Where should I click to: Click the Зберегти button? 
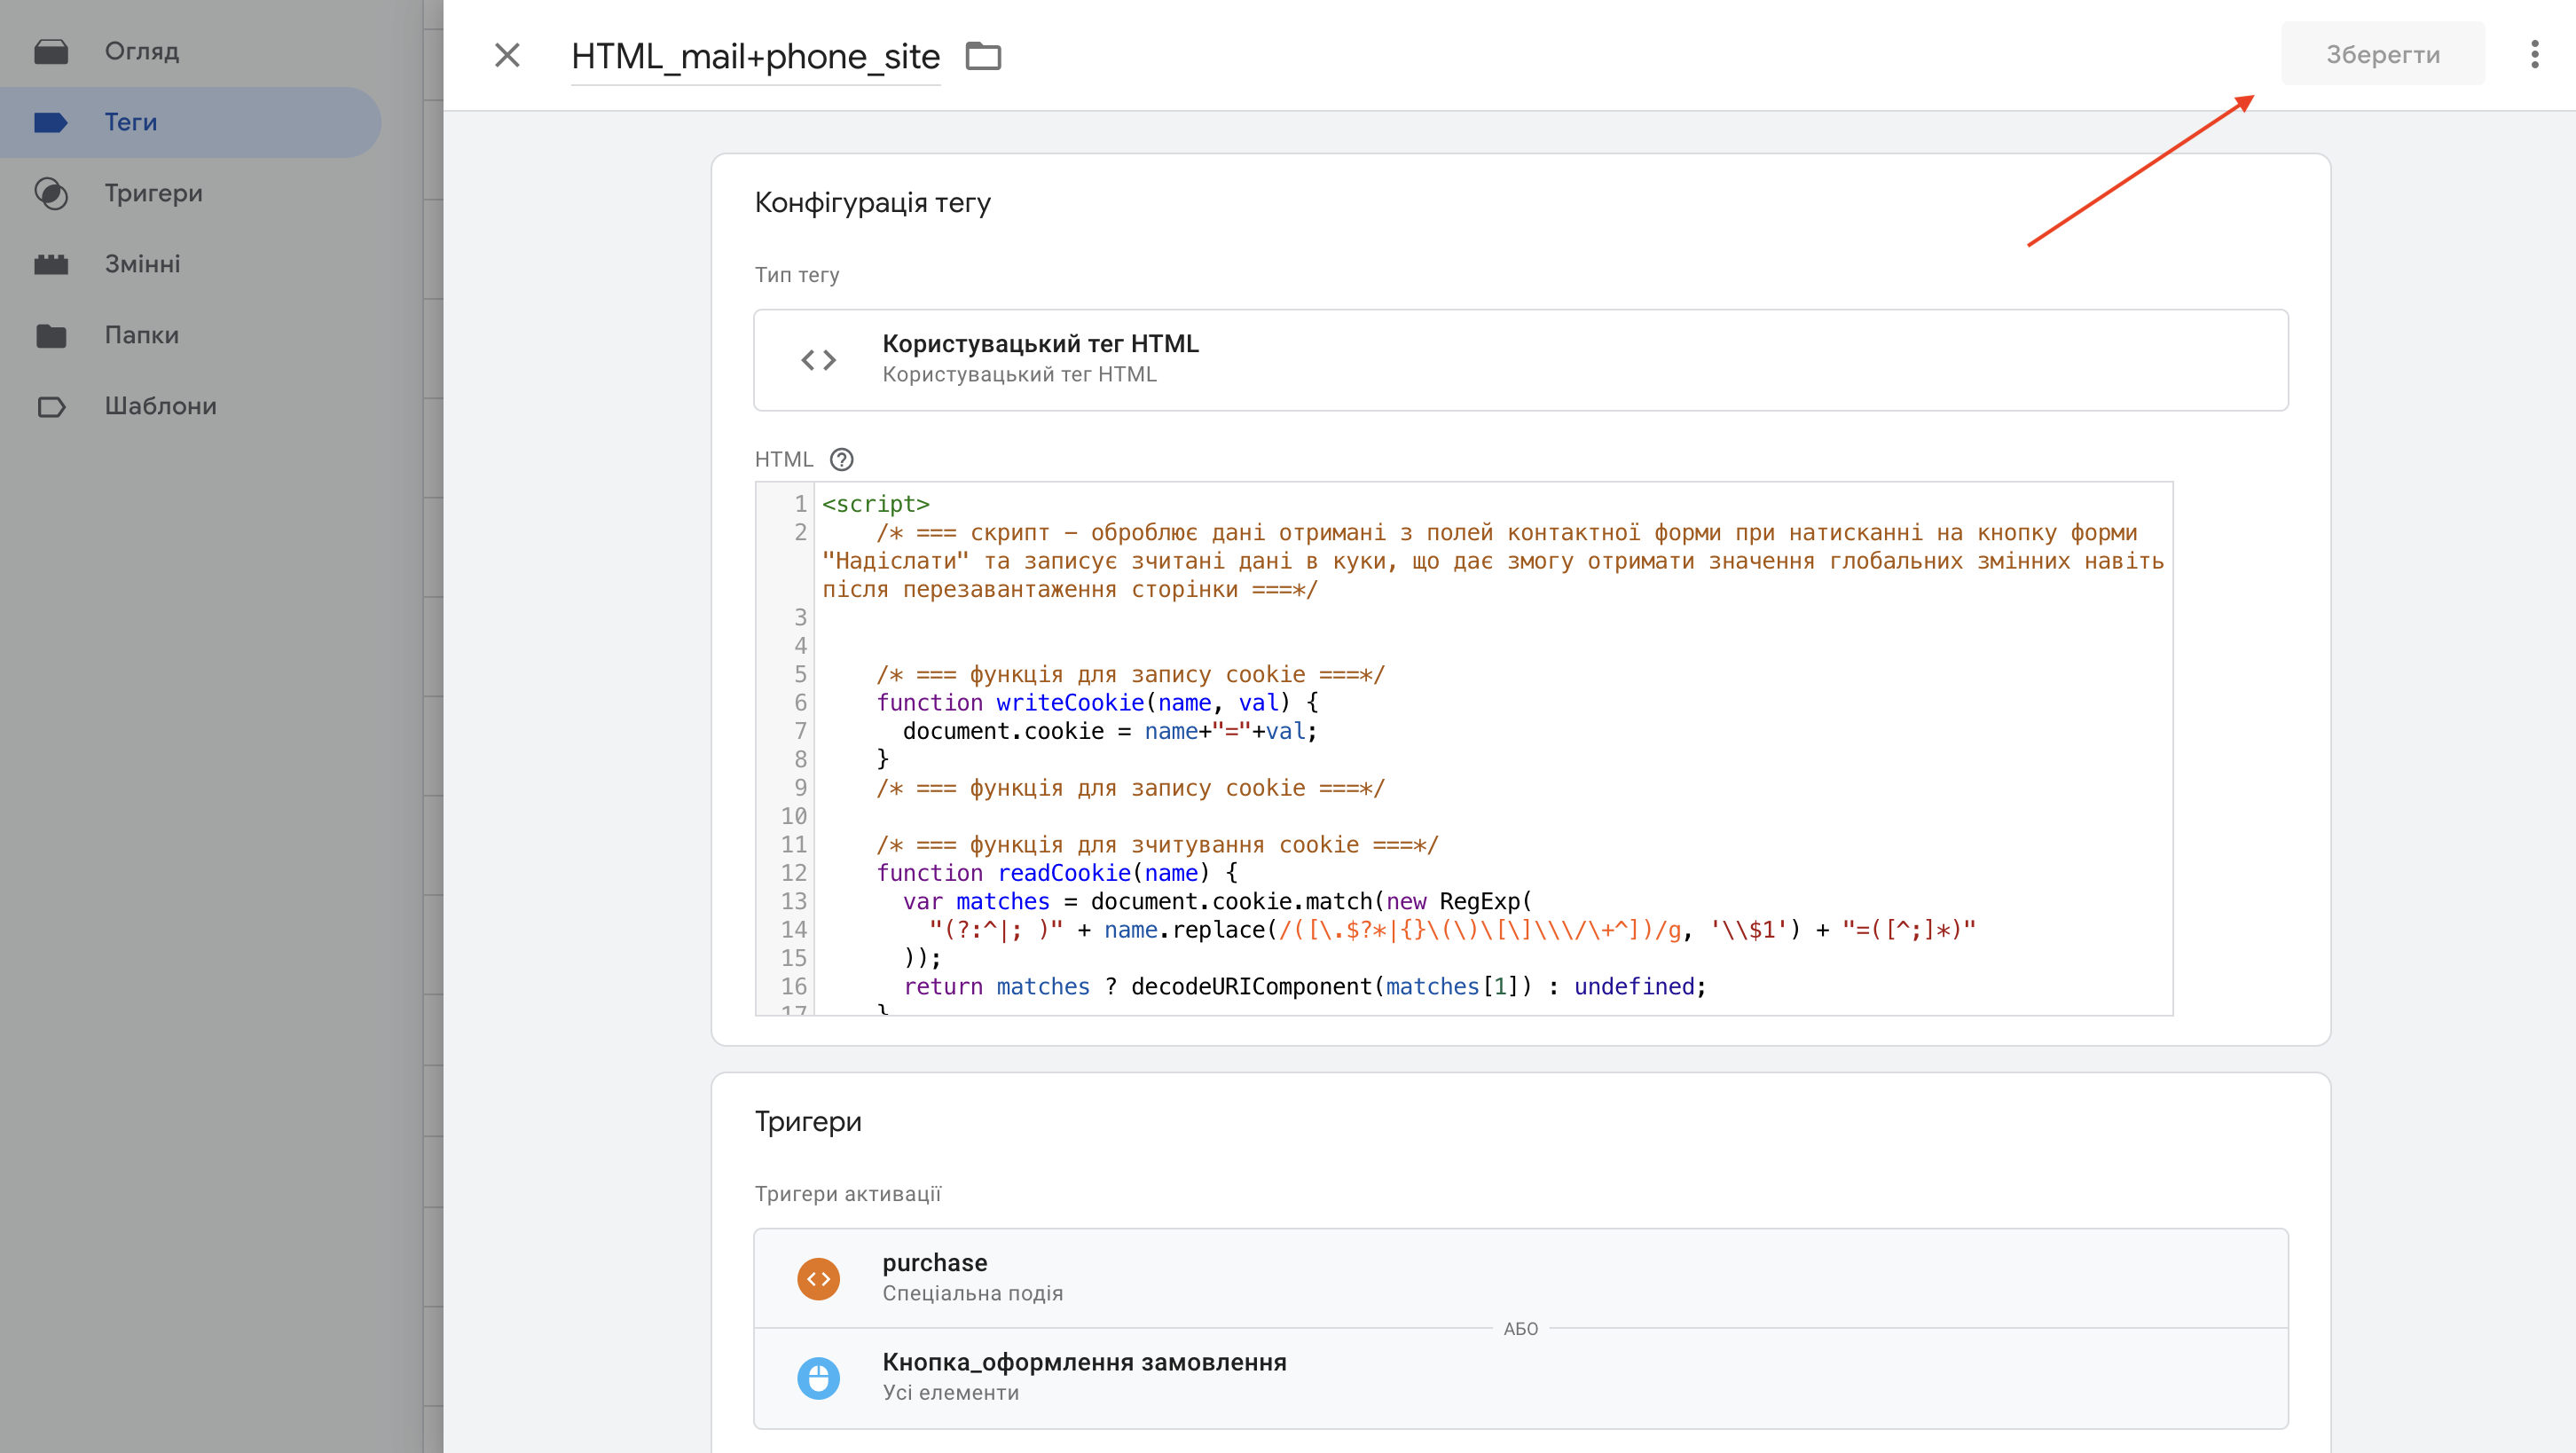pos(2382,54)
